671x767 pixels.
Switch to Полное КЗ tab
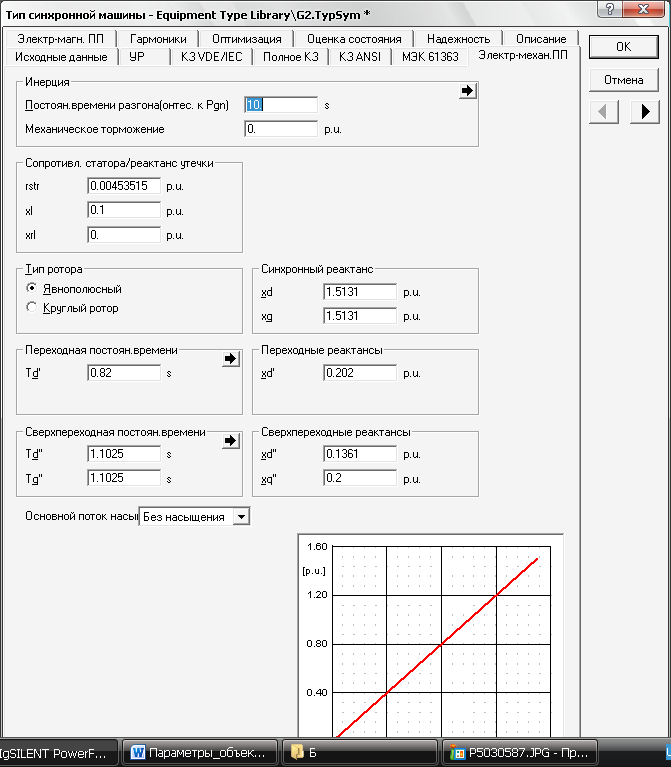291,57
